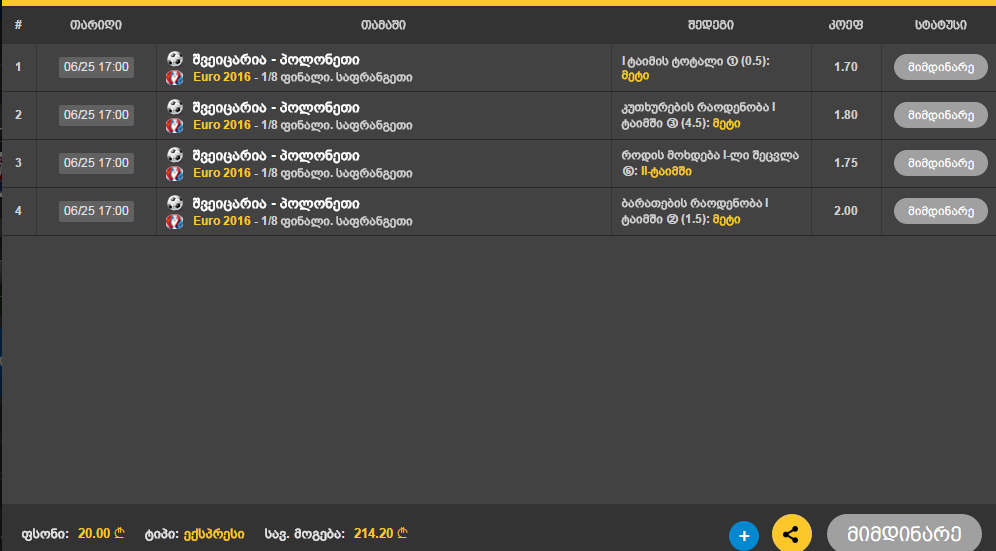Click the date '06/25 17:00' in row 1
Screen dimensions: 996x551
pos(97,67)
